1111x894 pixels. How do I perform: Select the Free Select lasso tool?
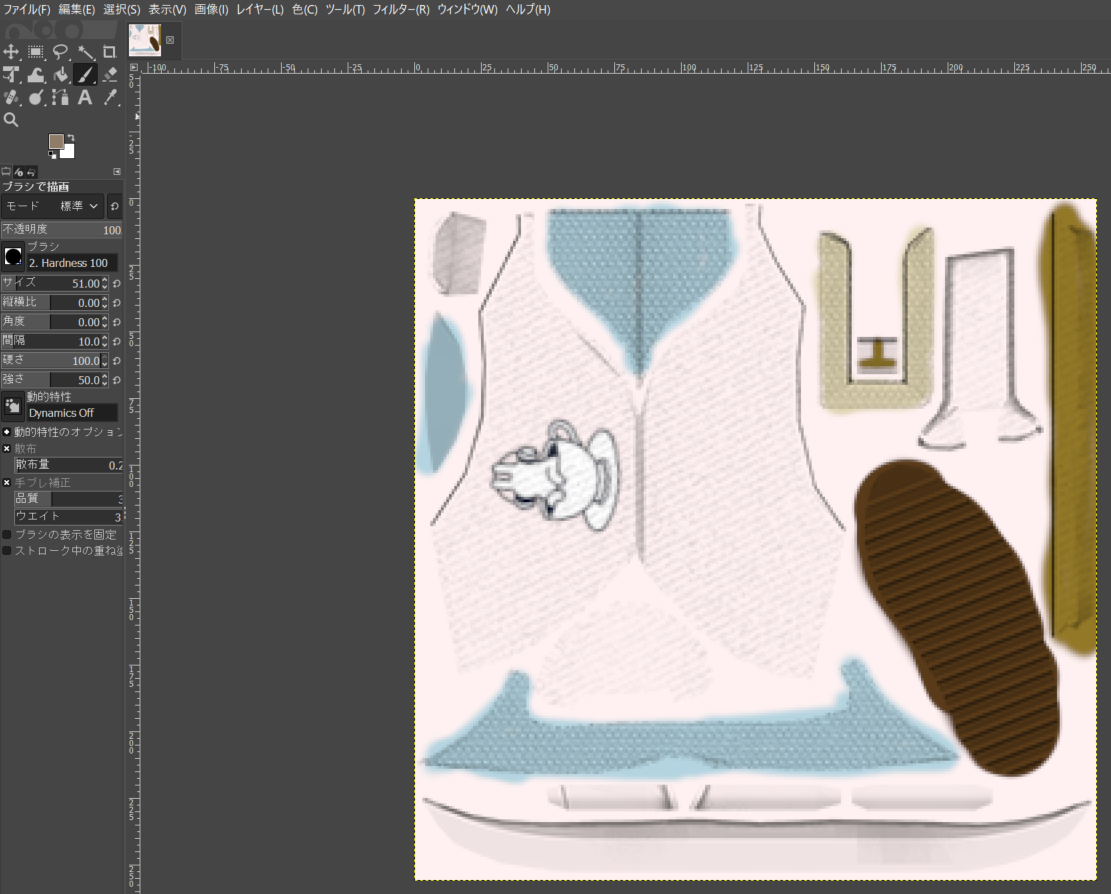61,51
